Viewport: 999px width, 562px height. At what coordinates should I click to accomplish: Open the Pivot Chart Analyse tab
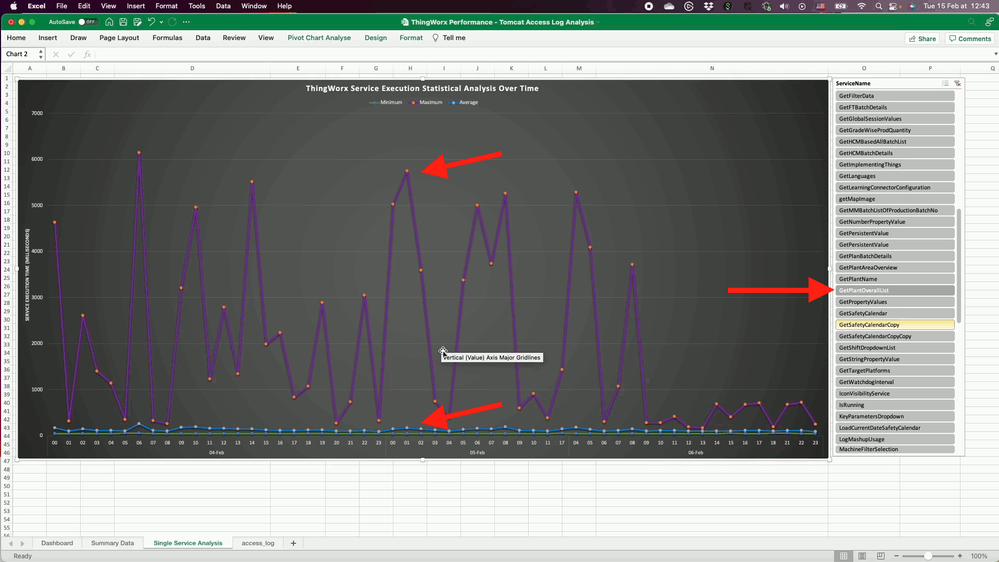[x=319, y=38]
